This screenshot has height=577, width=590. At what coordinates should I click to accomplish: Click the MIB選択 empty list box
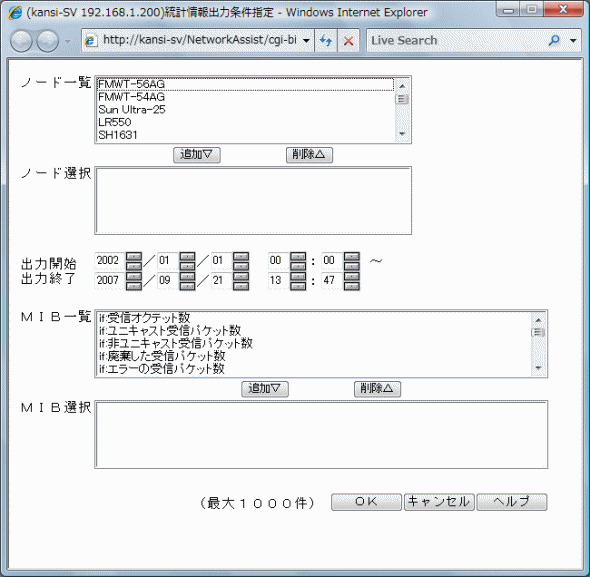tap(321, 435)
